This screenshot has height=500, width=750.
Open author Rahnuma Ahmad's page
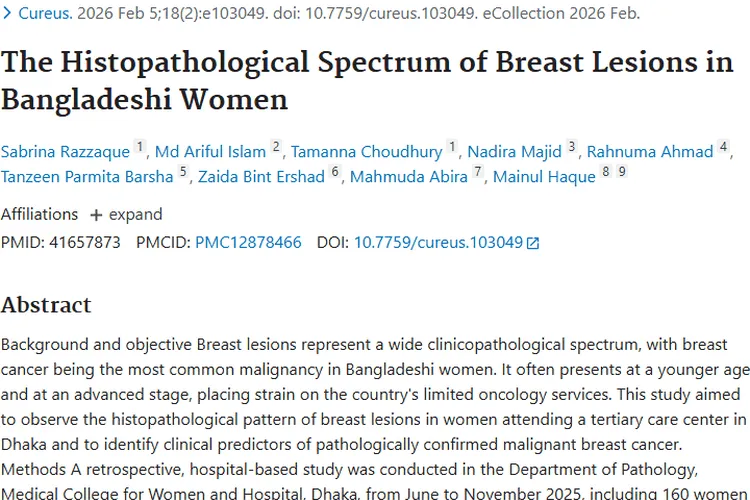pyautogui.click(x=650, y=152)
